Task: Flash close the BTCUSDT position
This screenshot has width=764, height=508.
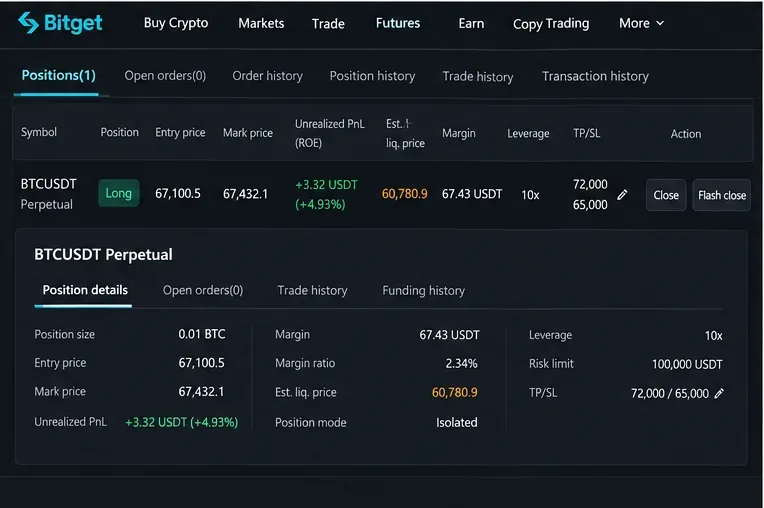Action: 722,195
